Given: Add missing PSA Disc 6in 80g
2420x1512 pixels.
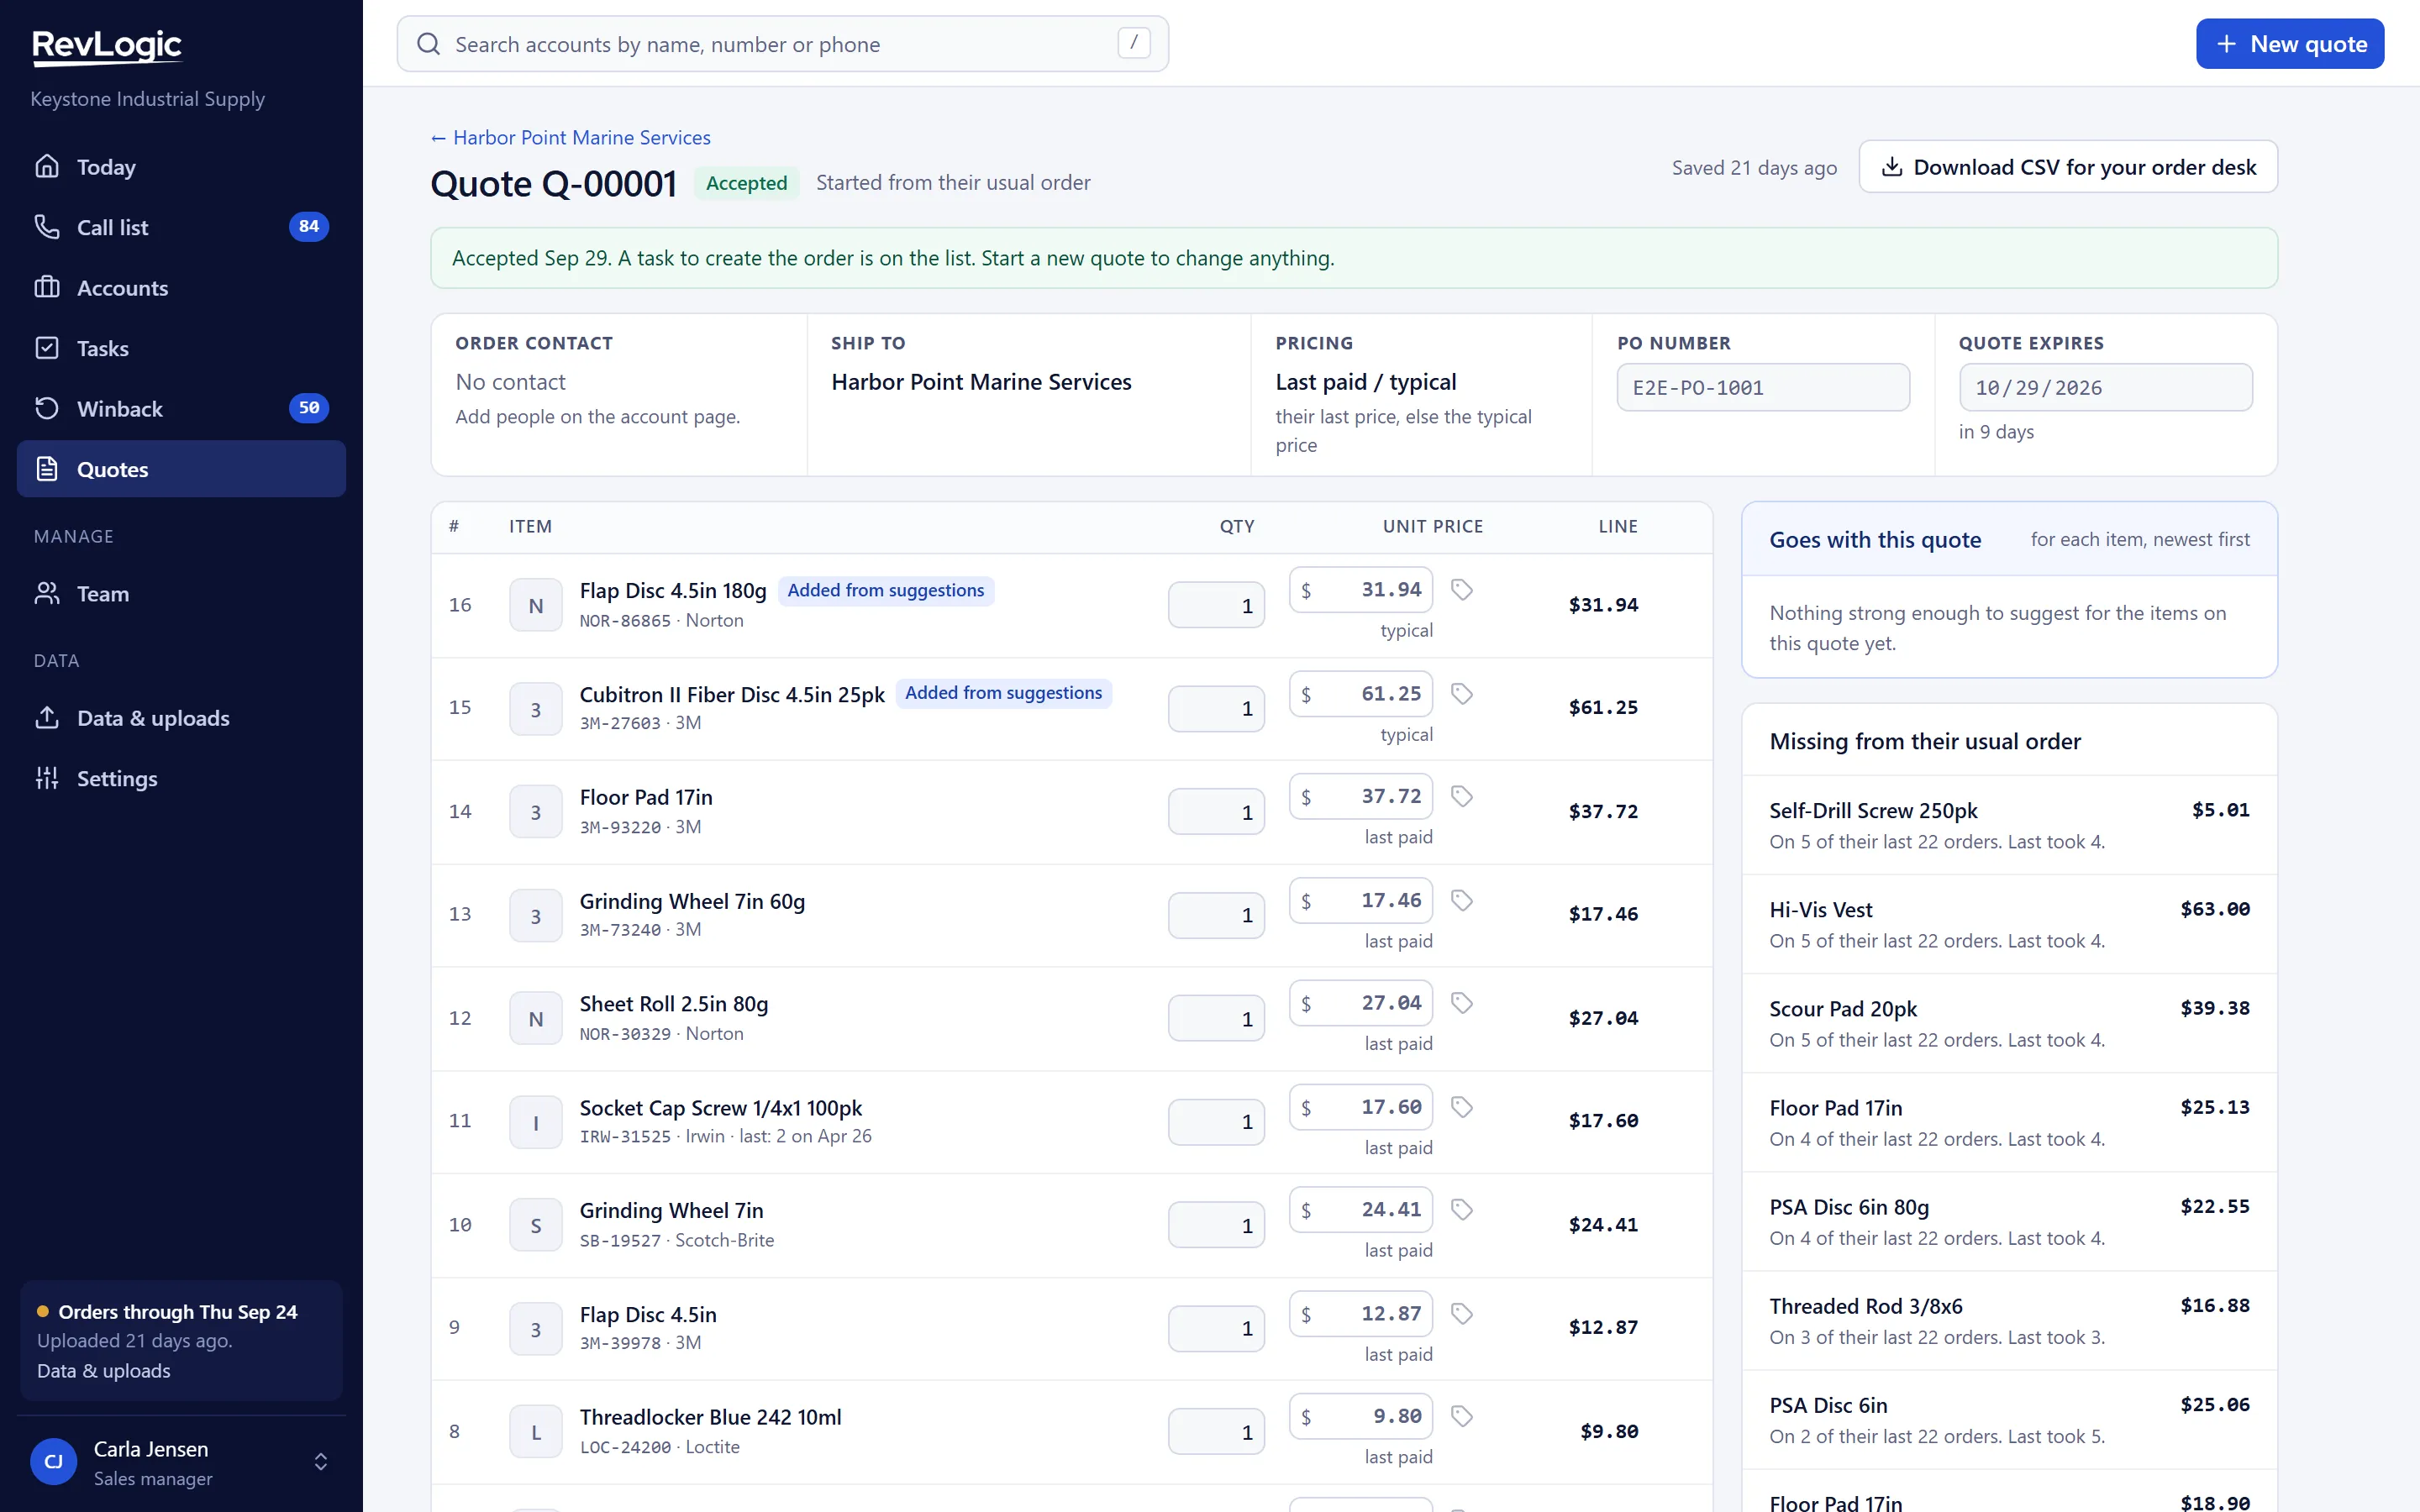Looking at the screenshot, I should click(2009, 1222).
